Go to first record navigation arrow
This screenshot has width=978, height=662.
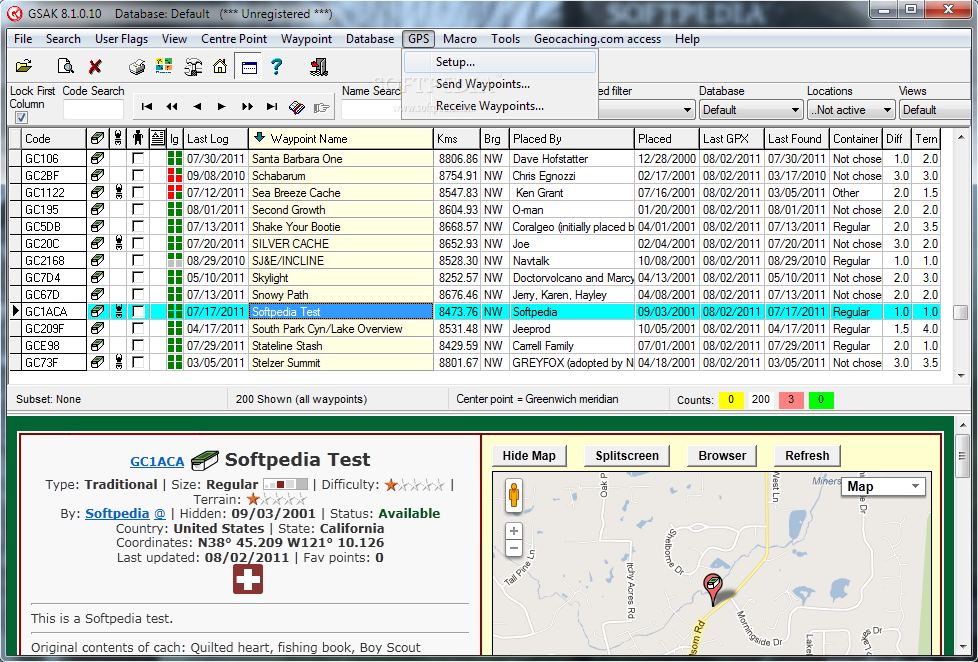pyautogui.click(x=147, y=107)
